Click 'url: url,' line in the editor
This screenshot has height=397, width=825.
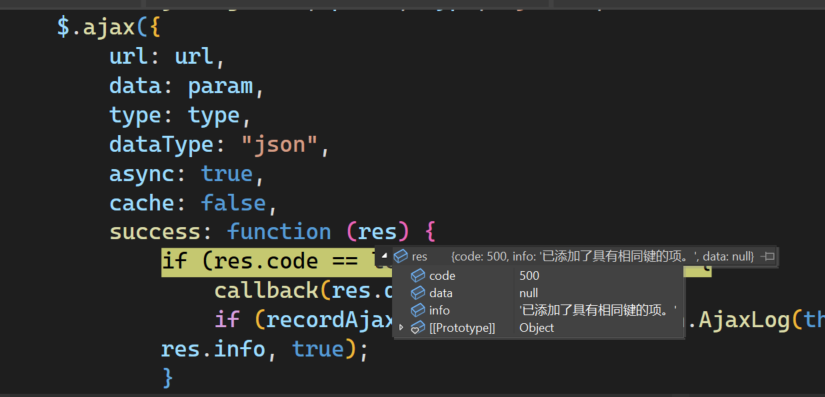tap(167, 56)
